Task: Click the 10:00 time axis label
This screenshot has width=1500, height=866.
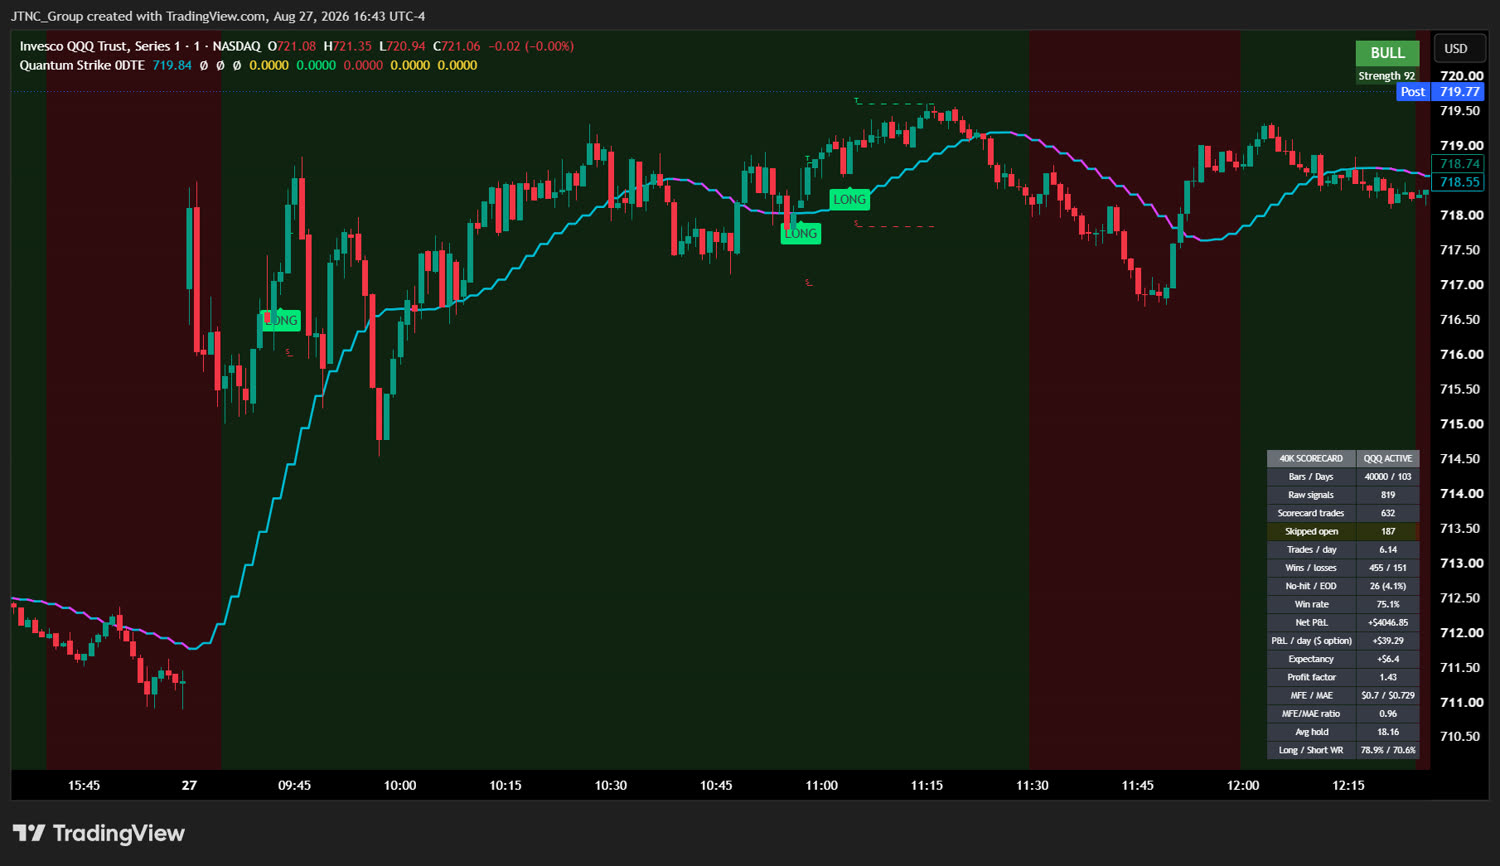Action: (x=400, y=785)
